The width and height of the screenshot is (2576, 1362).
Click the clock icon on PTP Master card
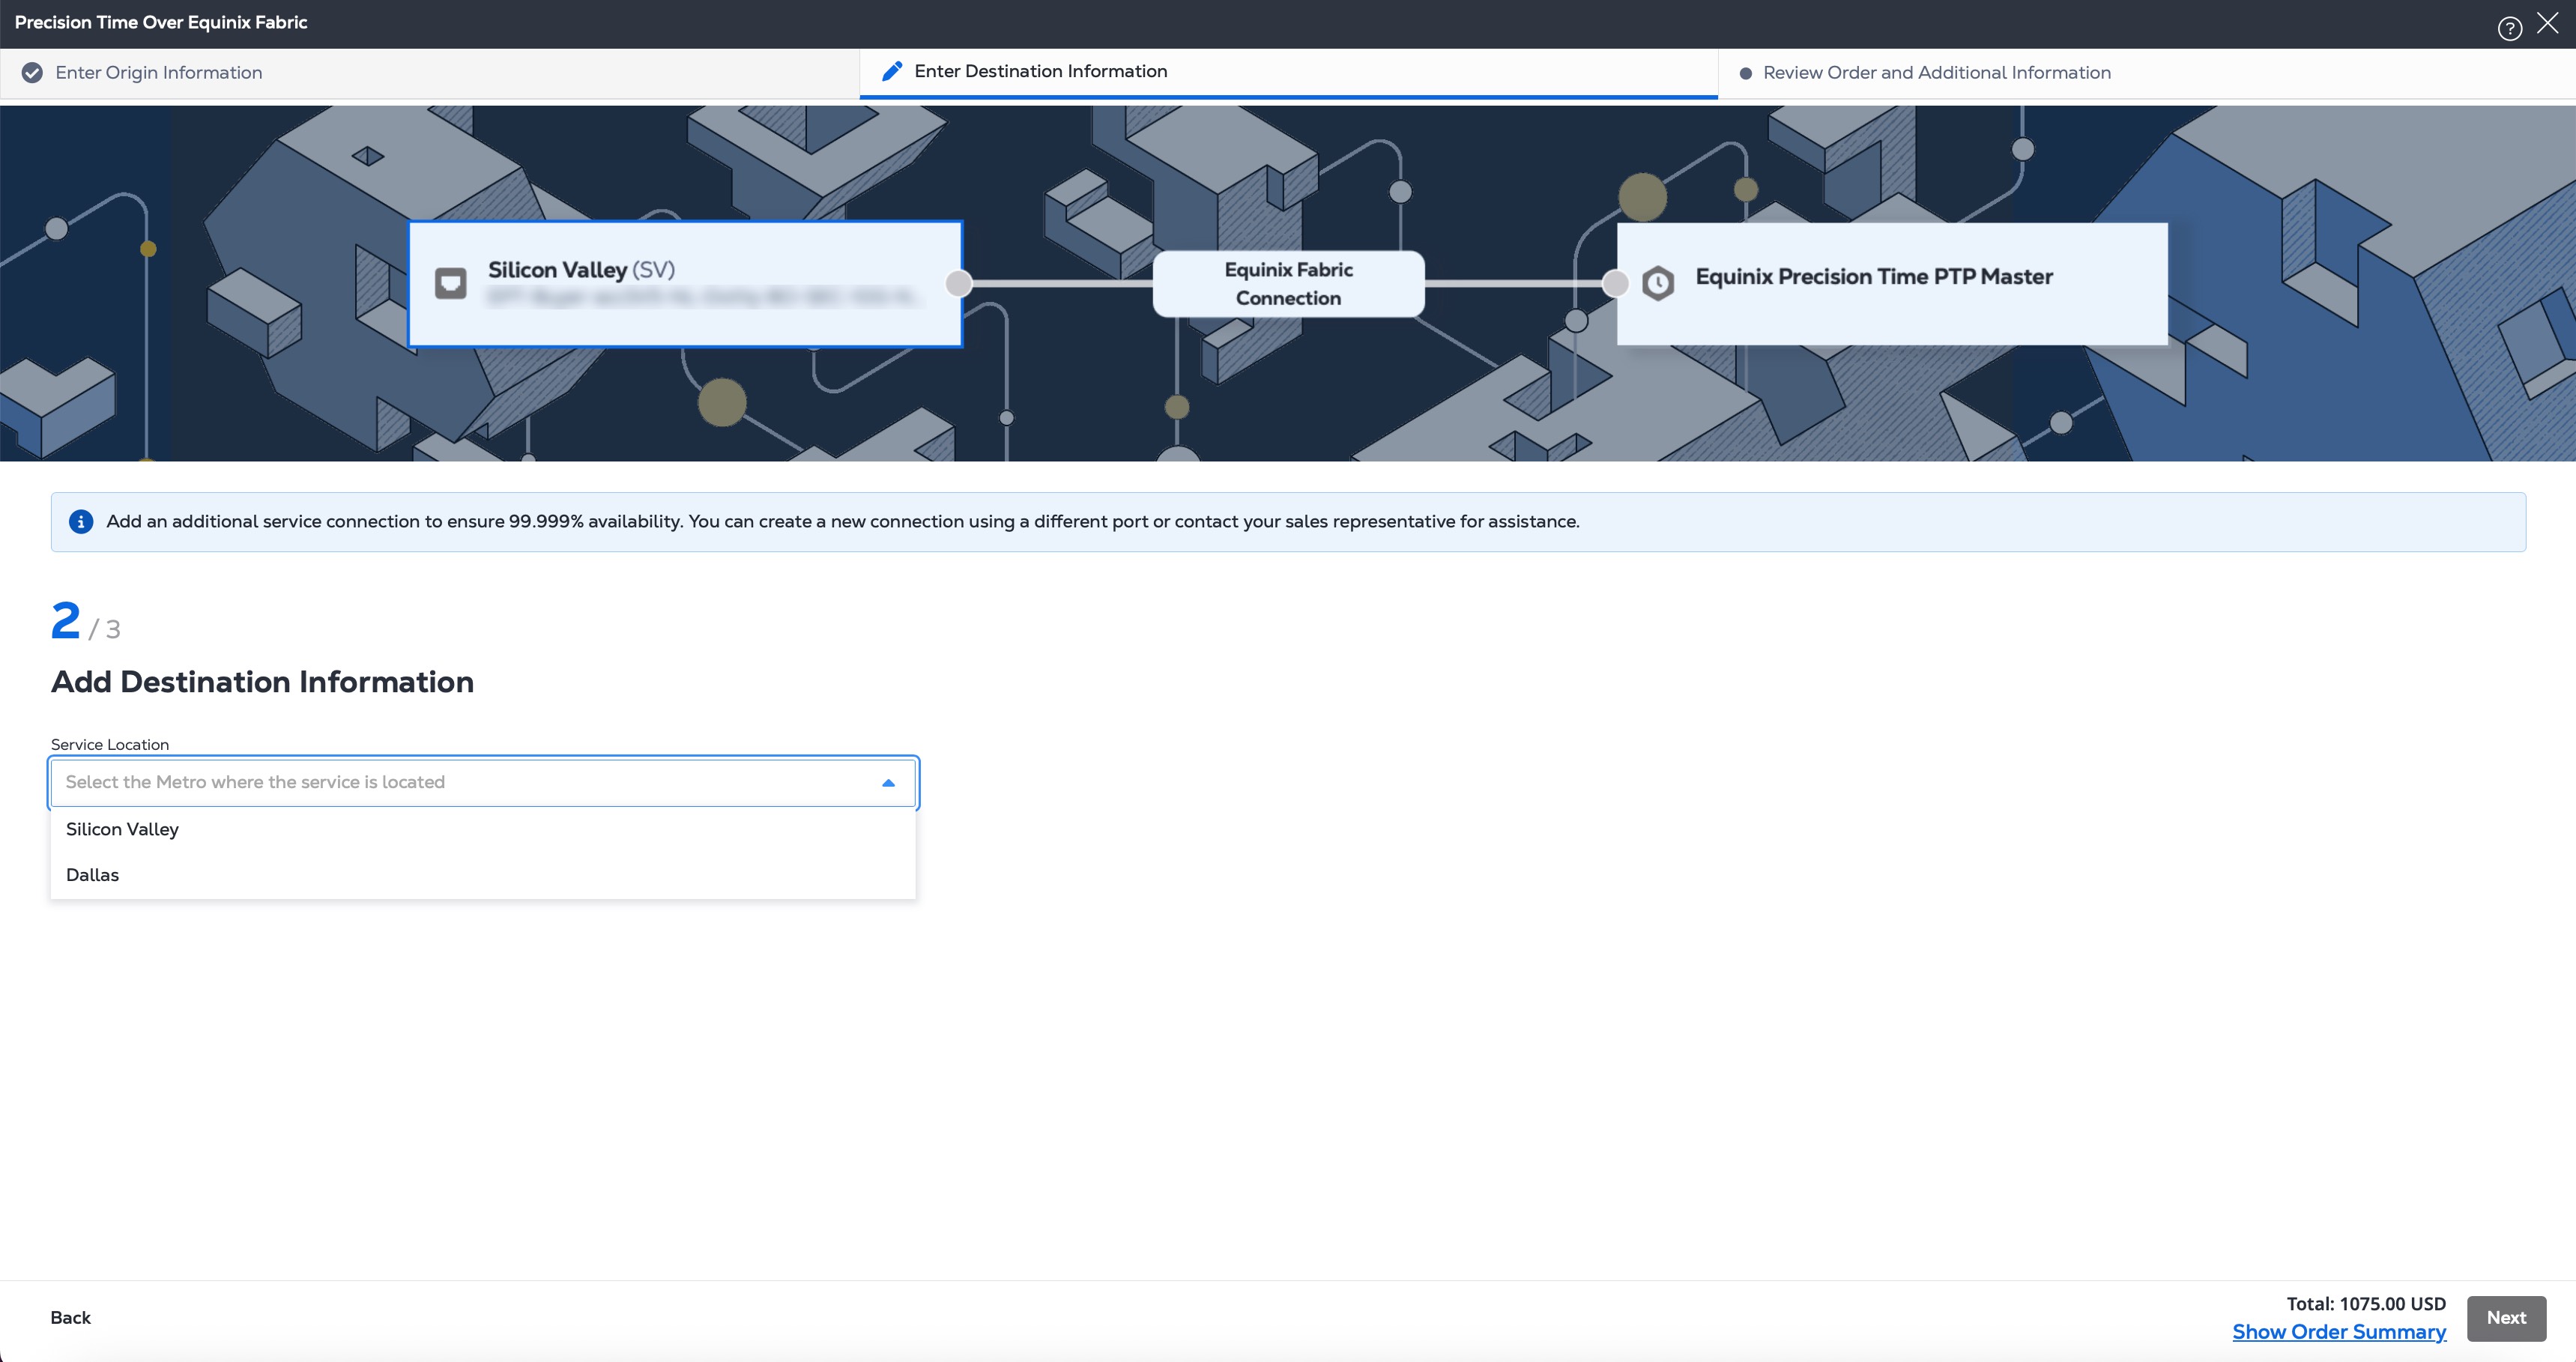pos(1657,283)
